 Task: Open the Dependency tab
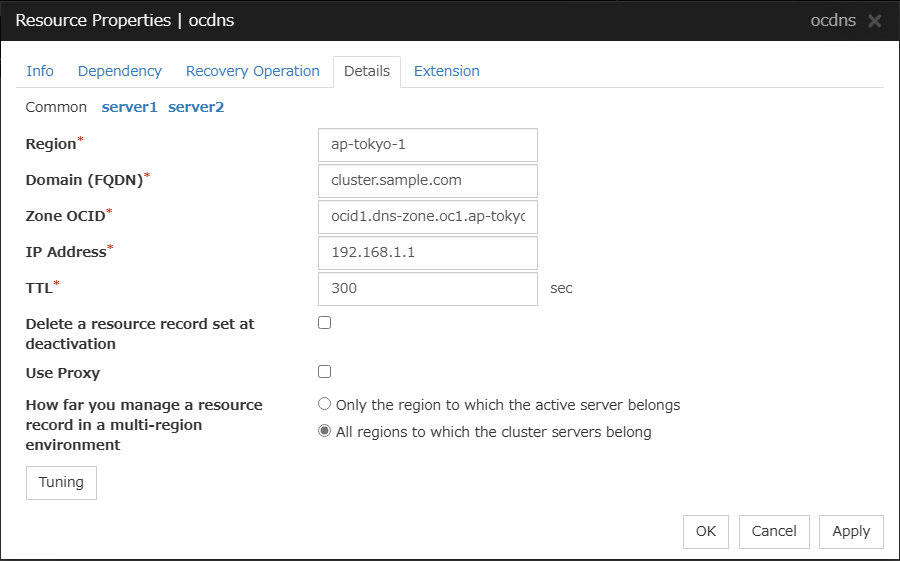coord(119,72)
